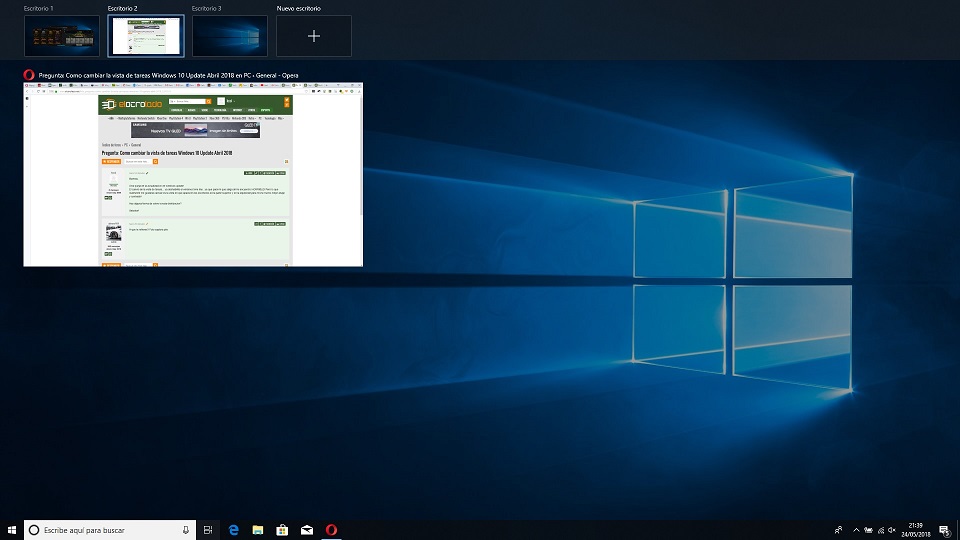Click the Opera browser taskbar icon
This screenshot has width=960, height=540.
331,530
